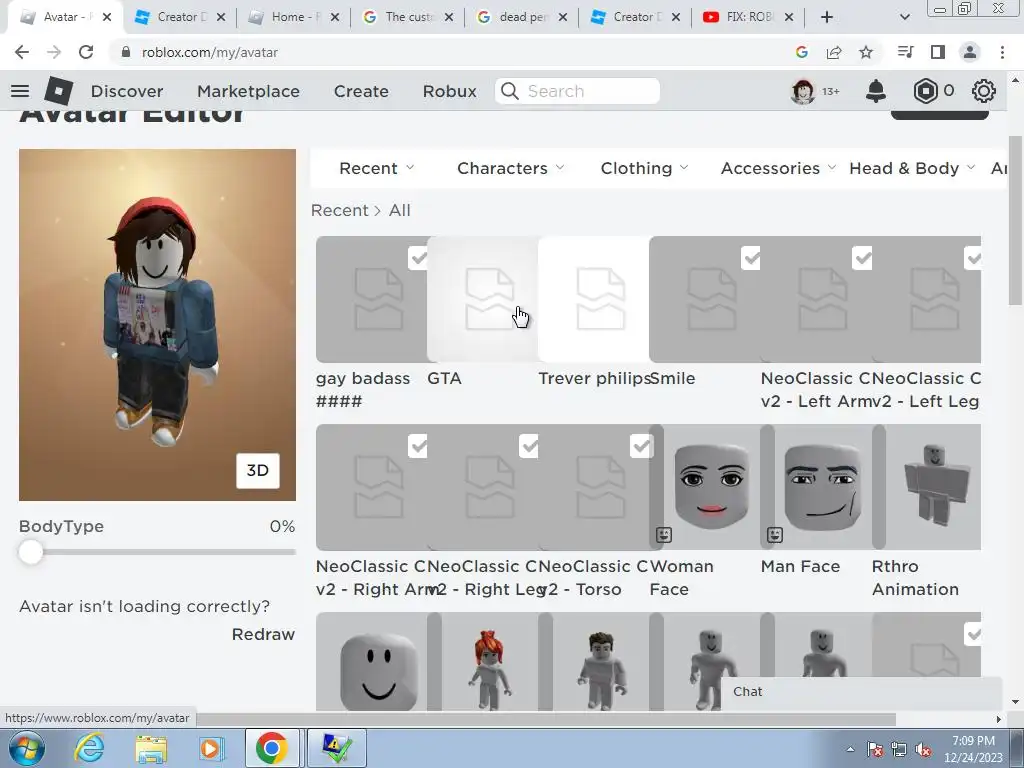This screenshot has width=1024, height=768.
Task: Go to the Roblox home logo
Action: [58, 91]
